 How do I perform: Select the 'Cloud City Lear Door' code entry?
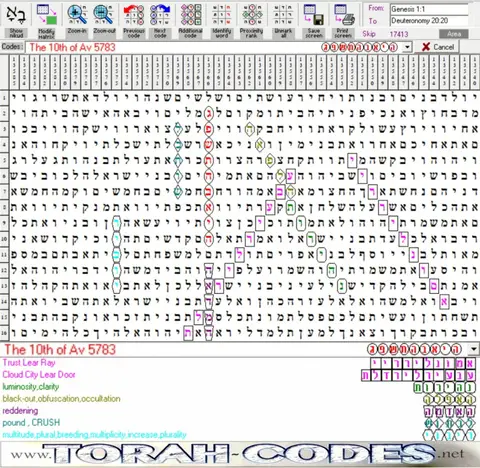pyautogui.click(x=39, y=375)
